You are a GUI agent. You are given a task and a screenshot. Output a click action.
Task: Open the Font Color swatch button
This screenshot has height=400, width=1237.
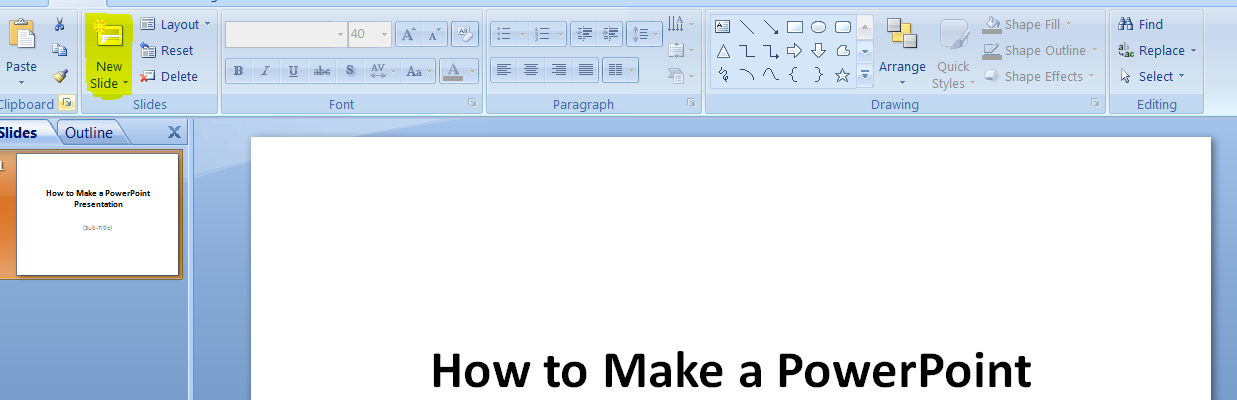(x=453, y=71)
